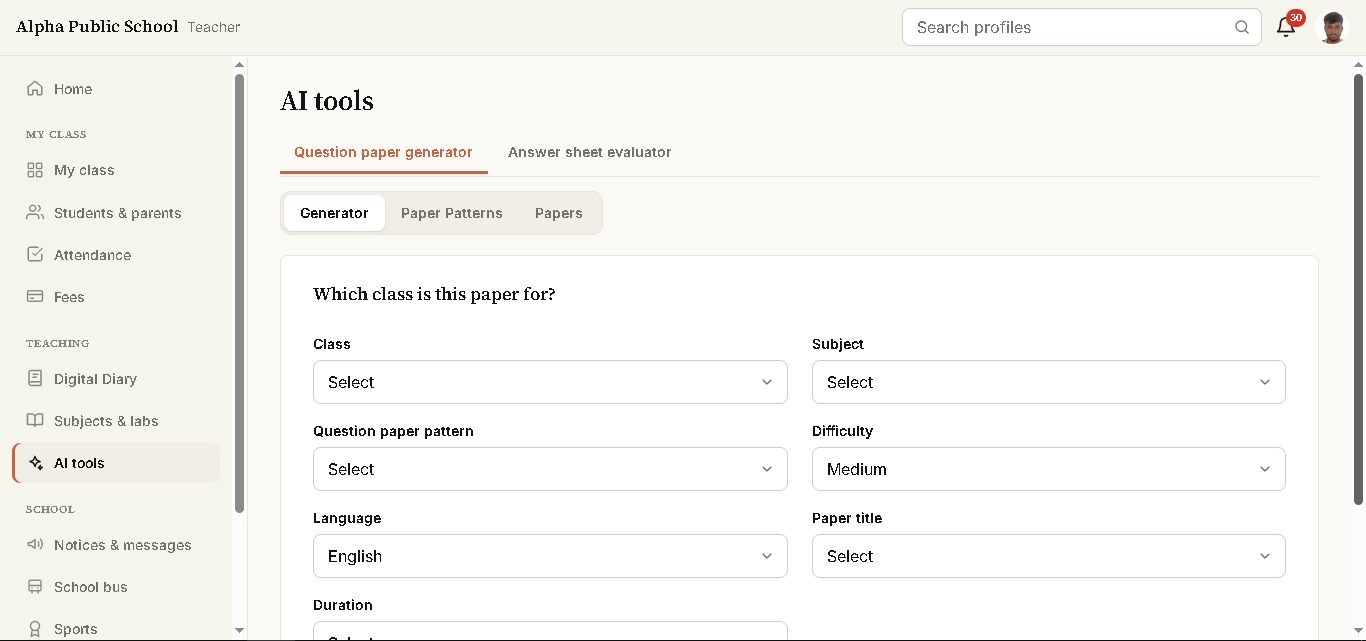Click the Home icon in sidebar
Screen dimensions: 1366x641
pyautogui.click(x=35, y=89)
